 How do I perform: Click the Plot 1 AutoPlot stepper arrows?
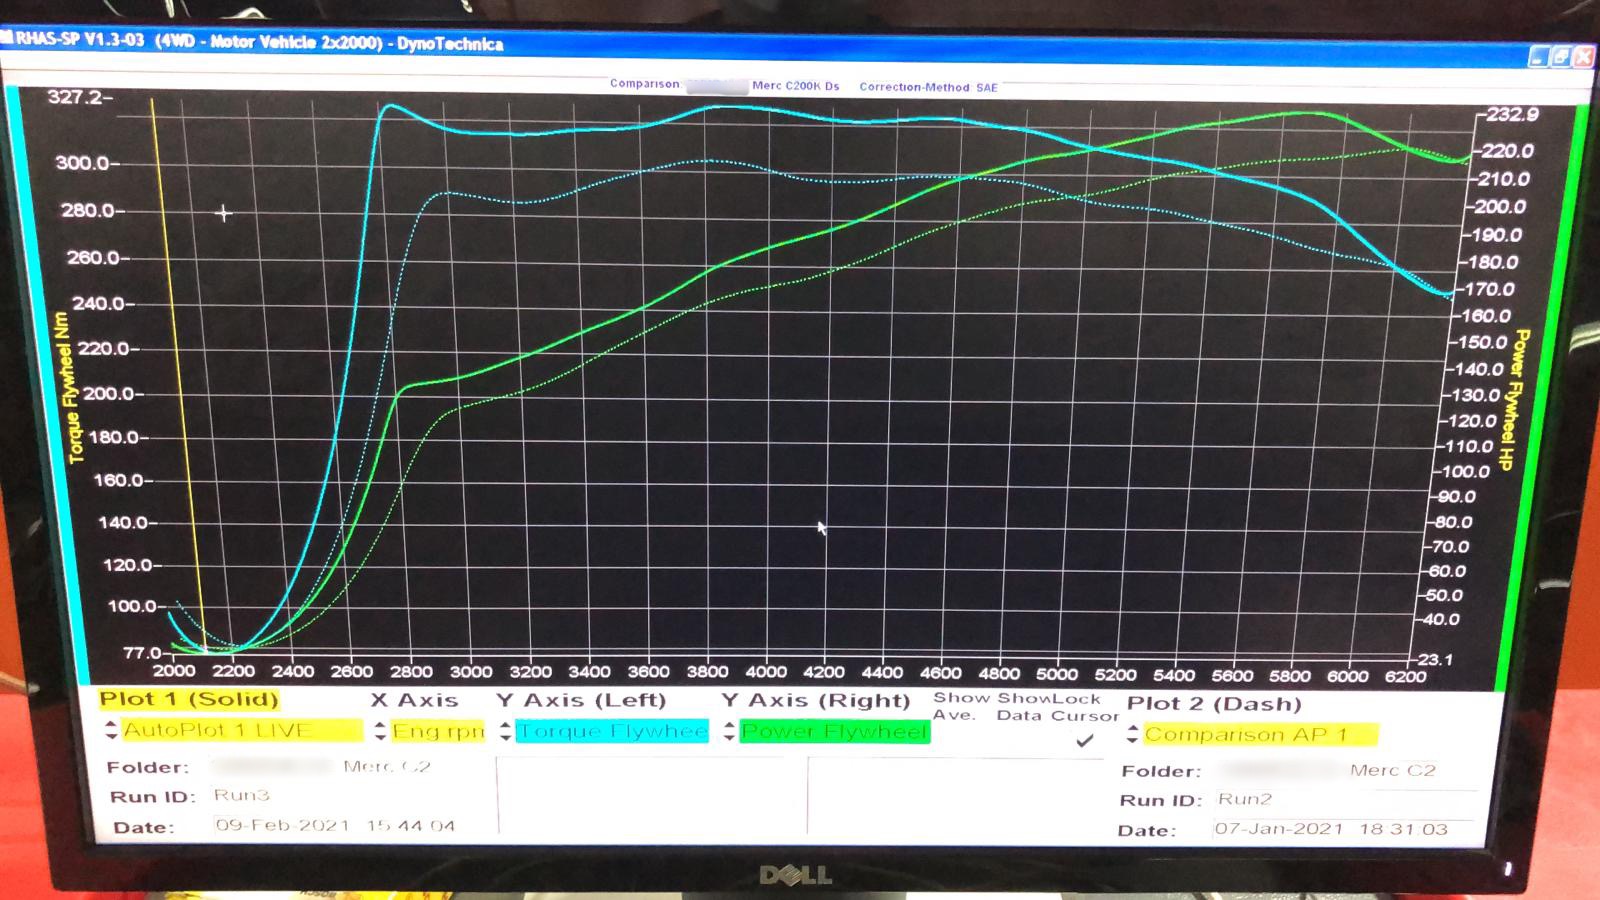(111, 731)
